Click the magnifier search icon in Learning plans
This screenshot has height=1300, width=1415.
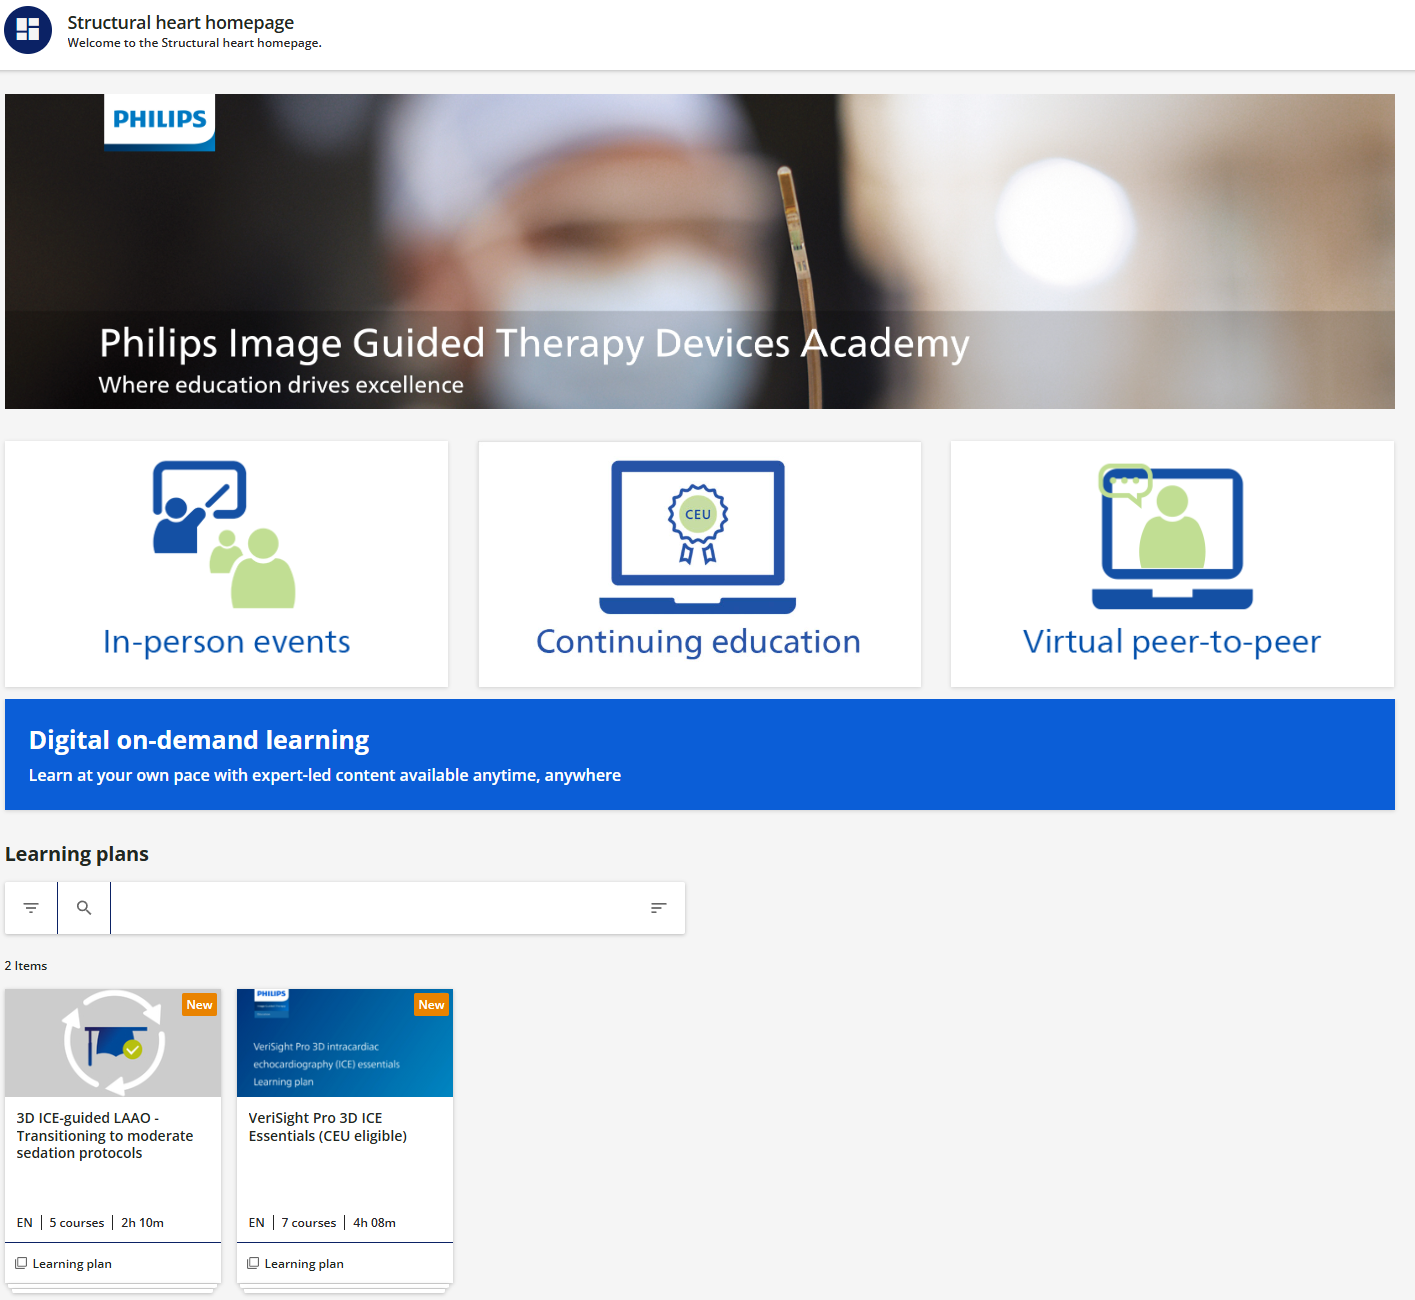point(84,908)
